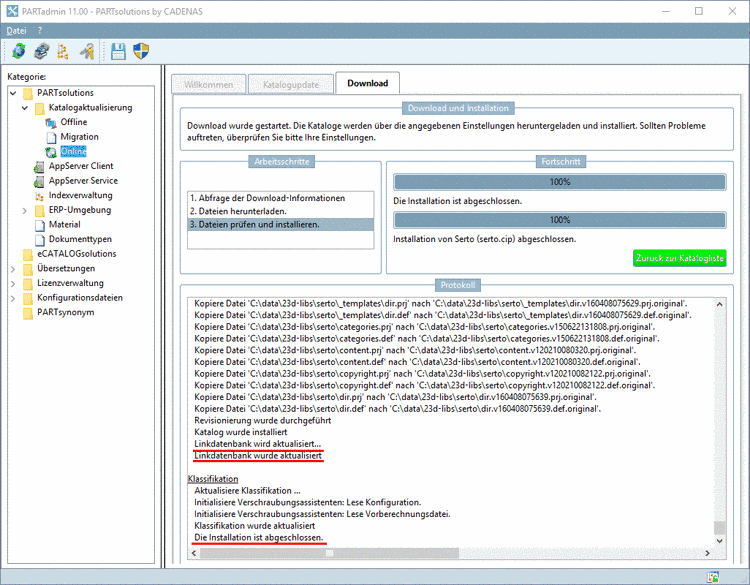Click the Dokumenttypen document icon
Viewport: 750px width, 585px height.
coord(40,240)
